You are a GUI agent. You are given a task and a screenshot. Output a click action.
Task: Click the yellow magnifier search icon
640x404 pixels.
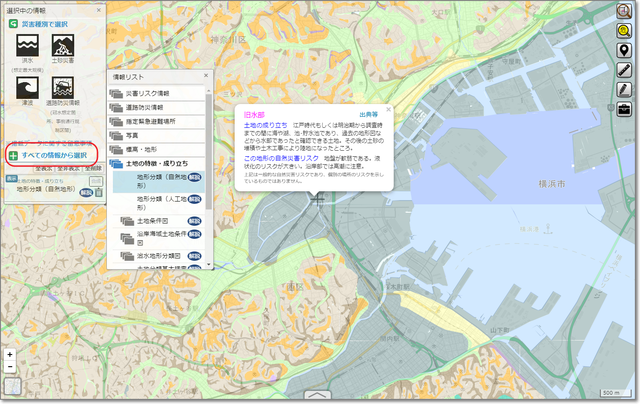pos(625,31)
